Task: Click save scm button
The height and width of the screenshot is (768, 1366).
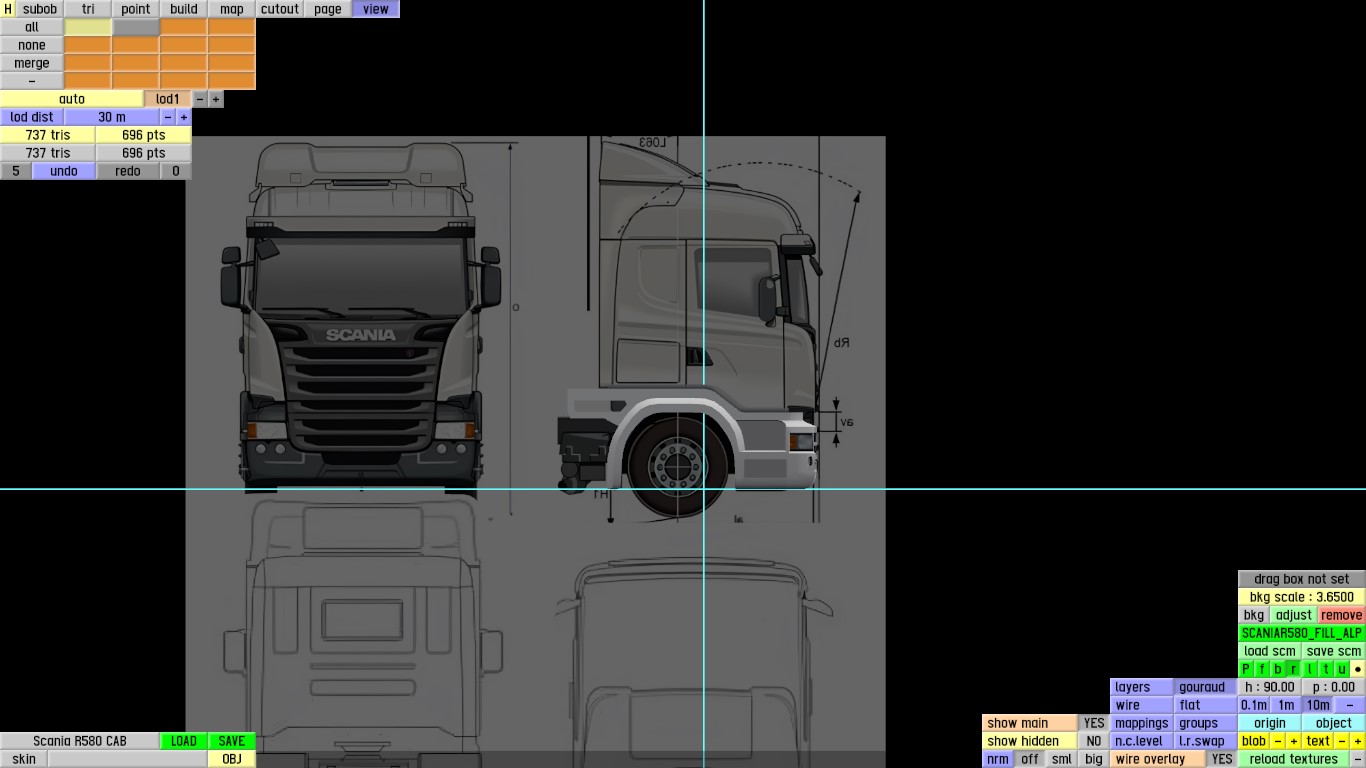Action: 1334,651
